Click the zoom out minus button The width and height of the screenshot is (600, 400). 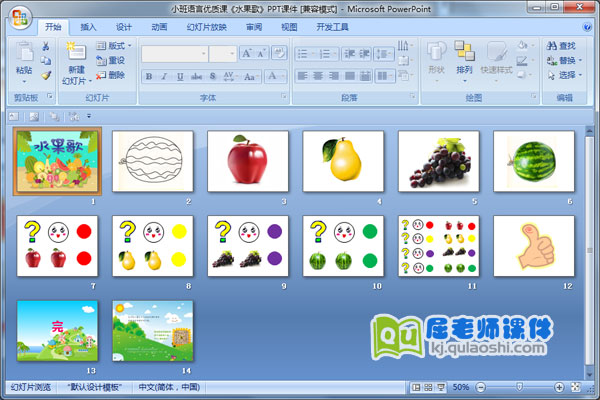481,387
